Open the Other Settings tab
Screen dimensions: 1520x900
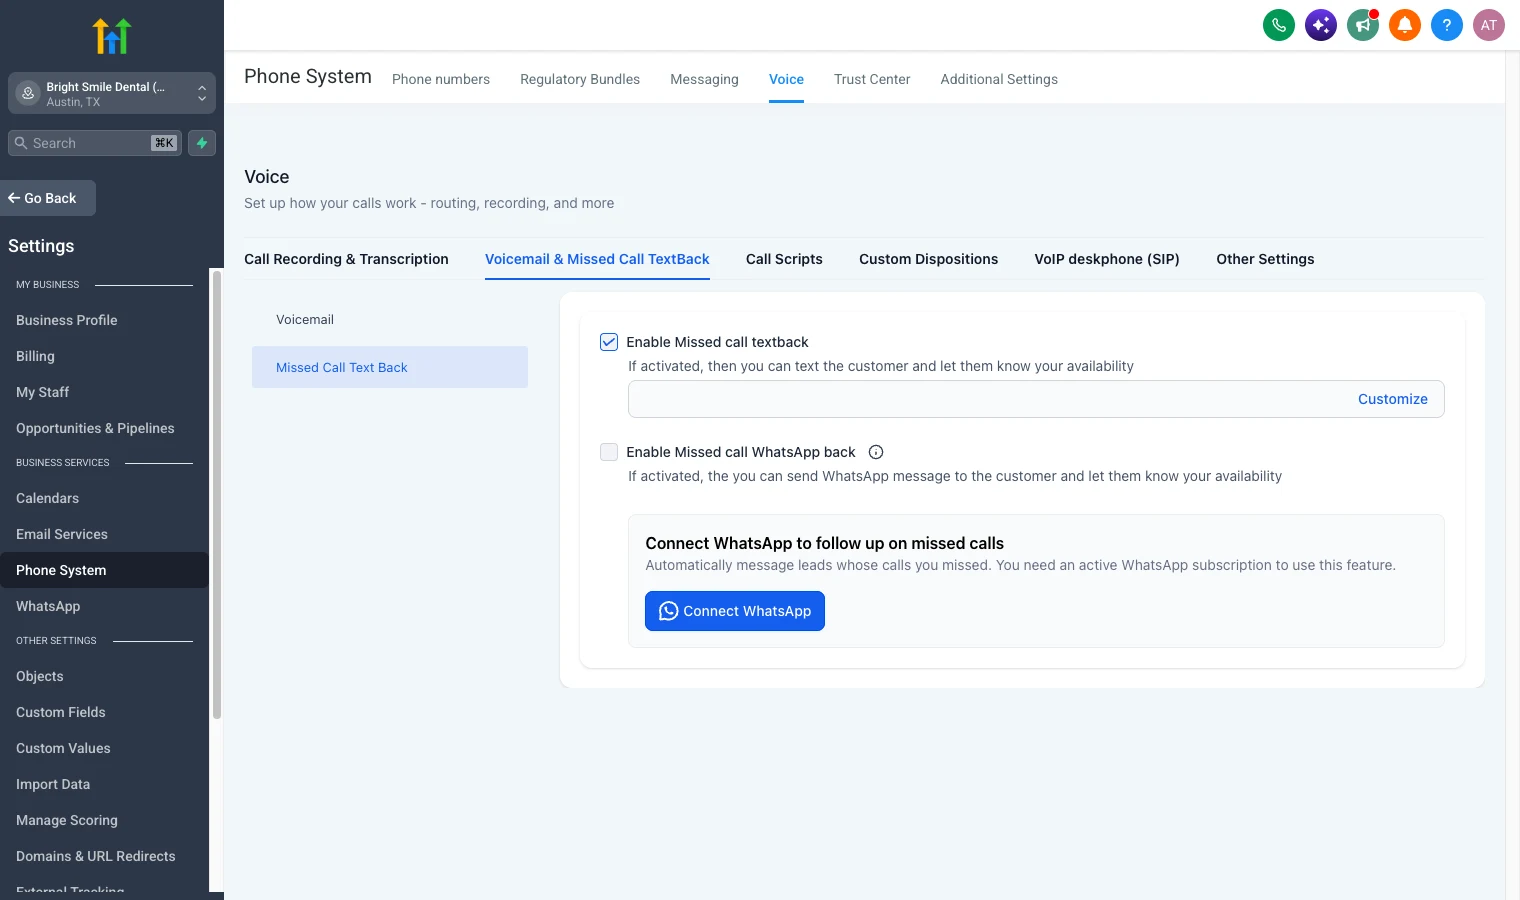(1265, 259)
